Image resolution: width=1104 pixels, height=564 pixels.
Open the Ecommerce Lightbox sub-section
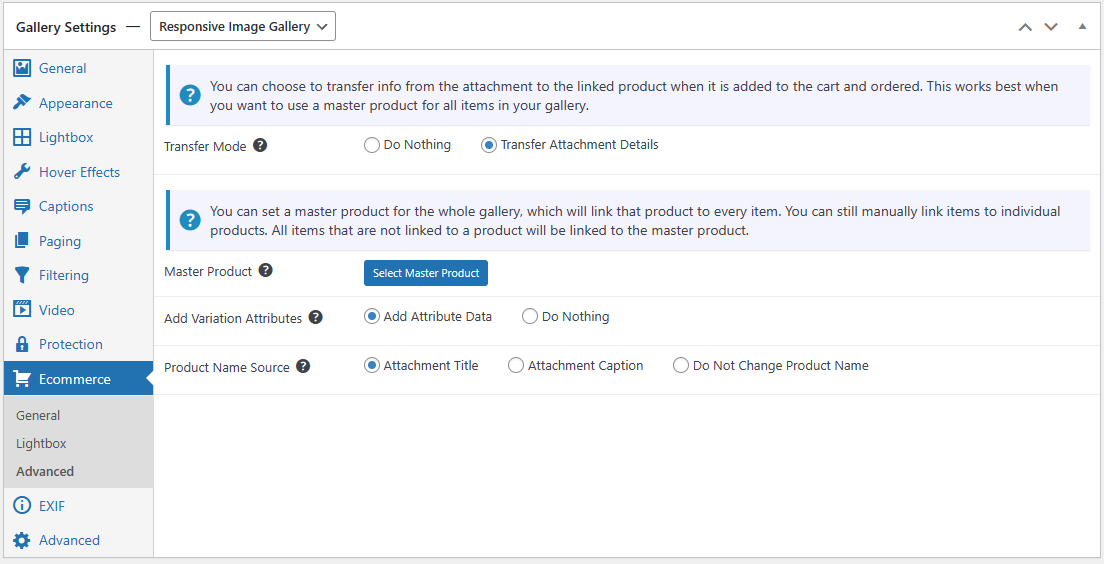tap(41, 443)
